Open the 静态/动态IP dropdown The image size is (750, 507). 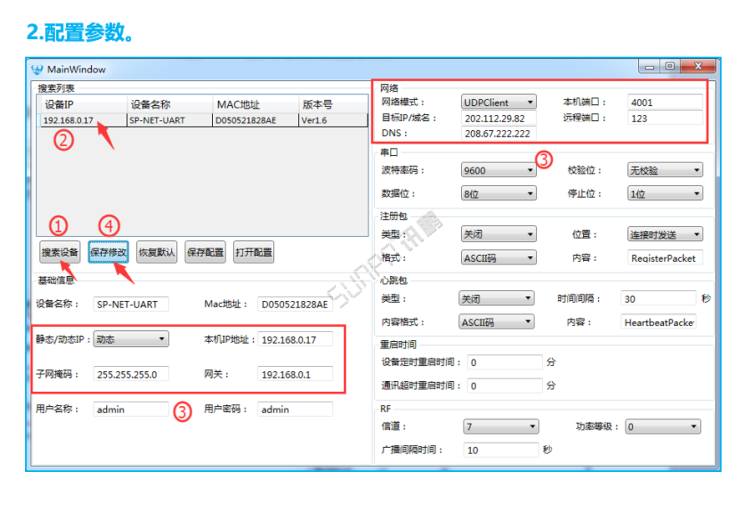(x=131, y=339)
